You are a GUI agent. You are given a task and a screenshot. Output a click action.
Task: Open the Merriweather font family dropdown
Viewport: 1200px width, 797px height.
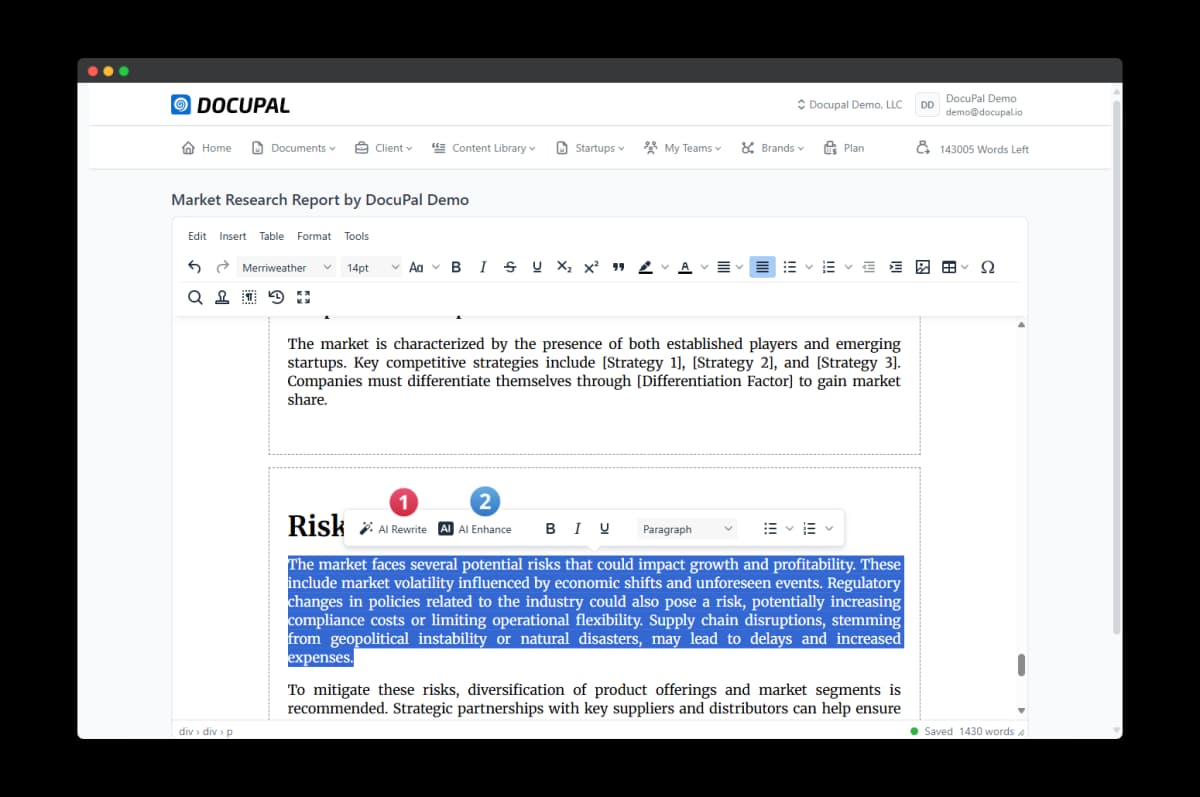286,267
